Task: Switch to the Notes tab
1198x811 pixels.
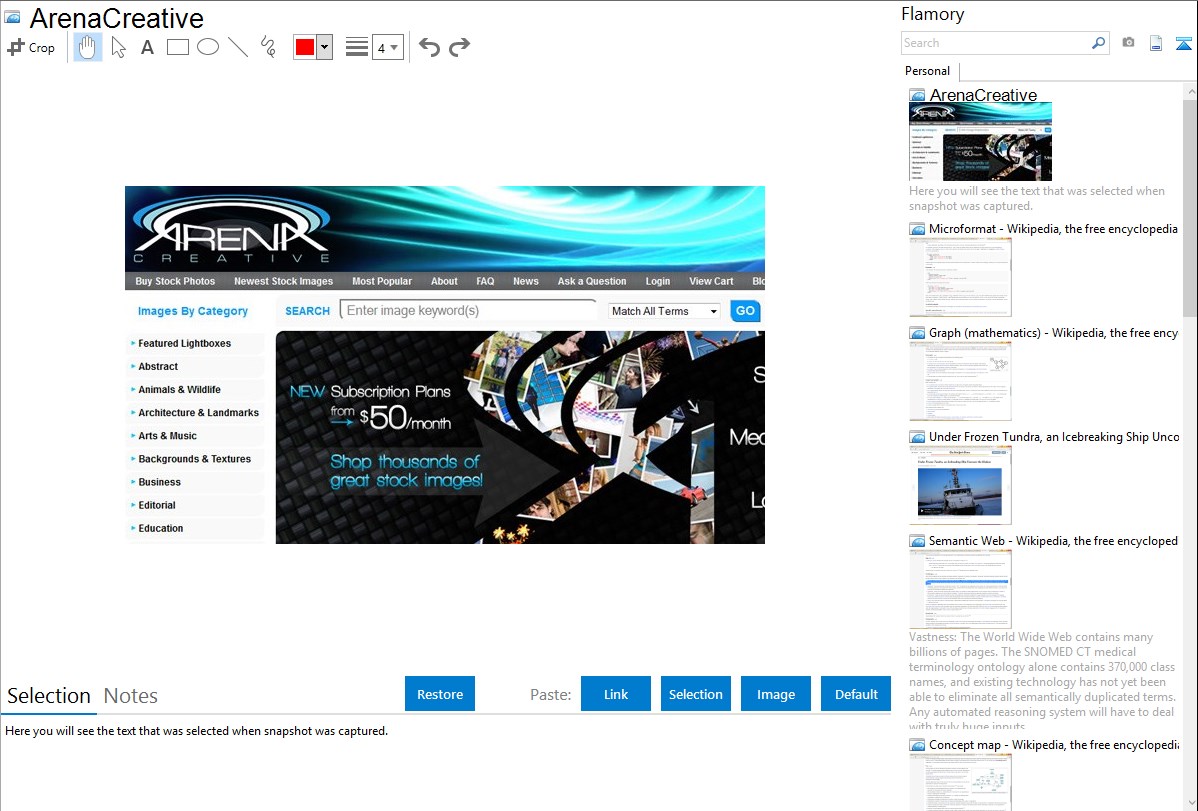Action: (x=131, y=696)
